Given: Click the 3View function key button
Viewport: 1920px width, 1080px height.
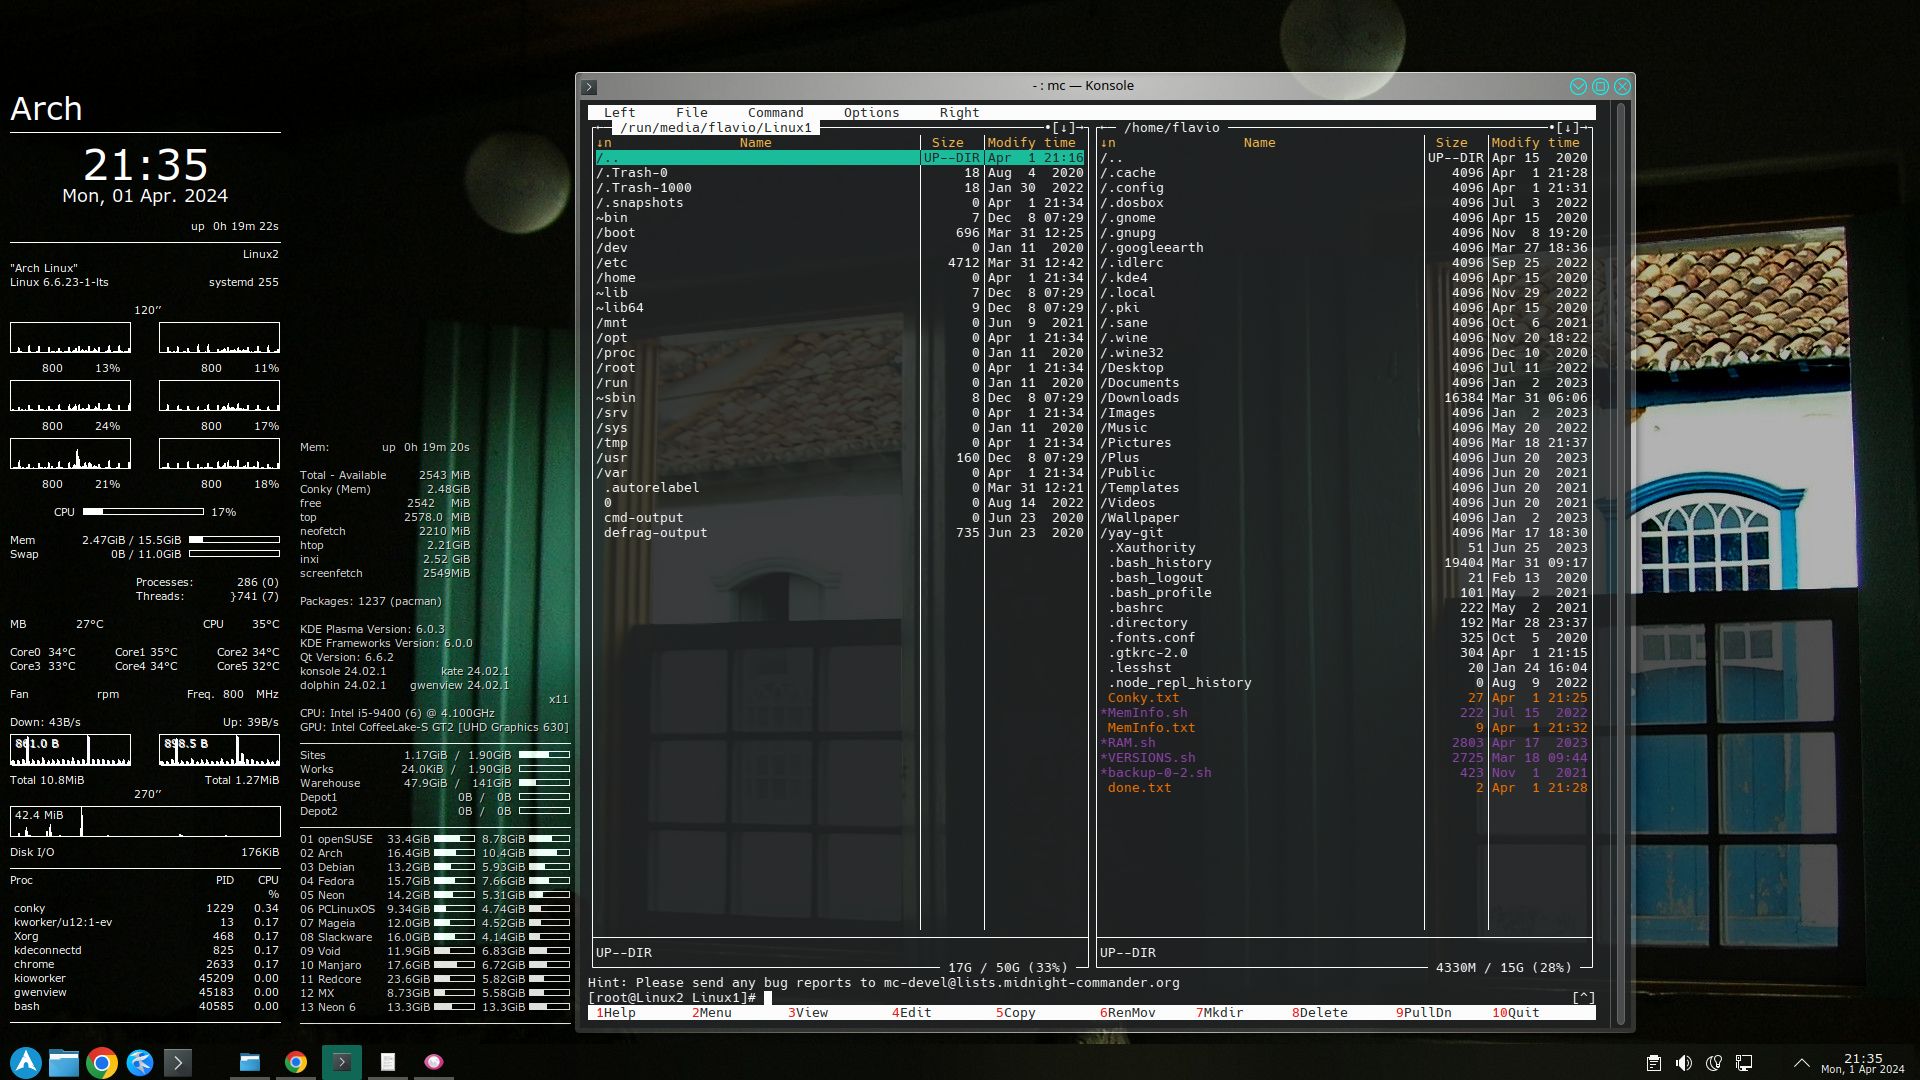Looking at the screenshot, I should 808,1013.
